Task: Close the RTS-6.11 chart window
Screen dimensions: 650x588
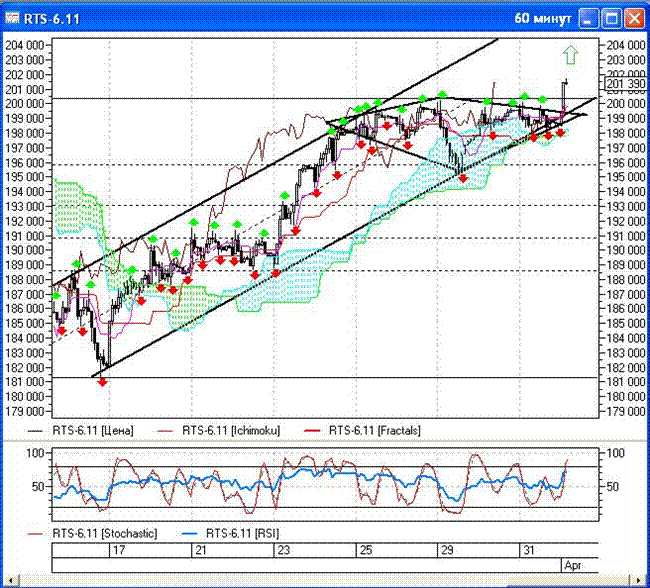Action: [634, 19]
